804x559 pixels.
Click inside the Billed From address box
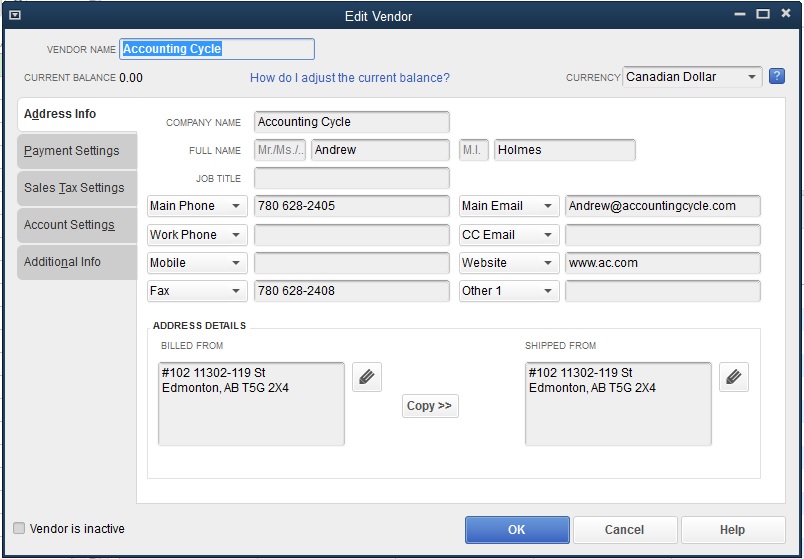click(x=251, y=404)
